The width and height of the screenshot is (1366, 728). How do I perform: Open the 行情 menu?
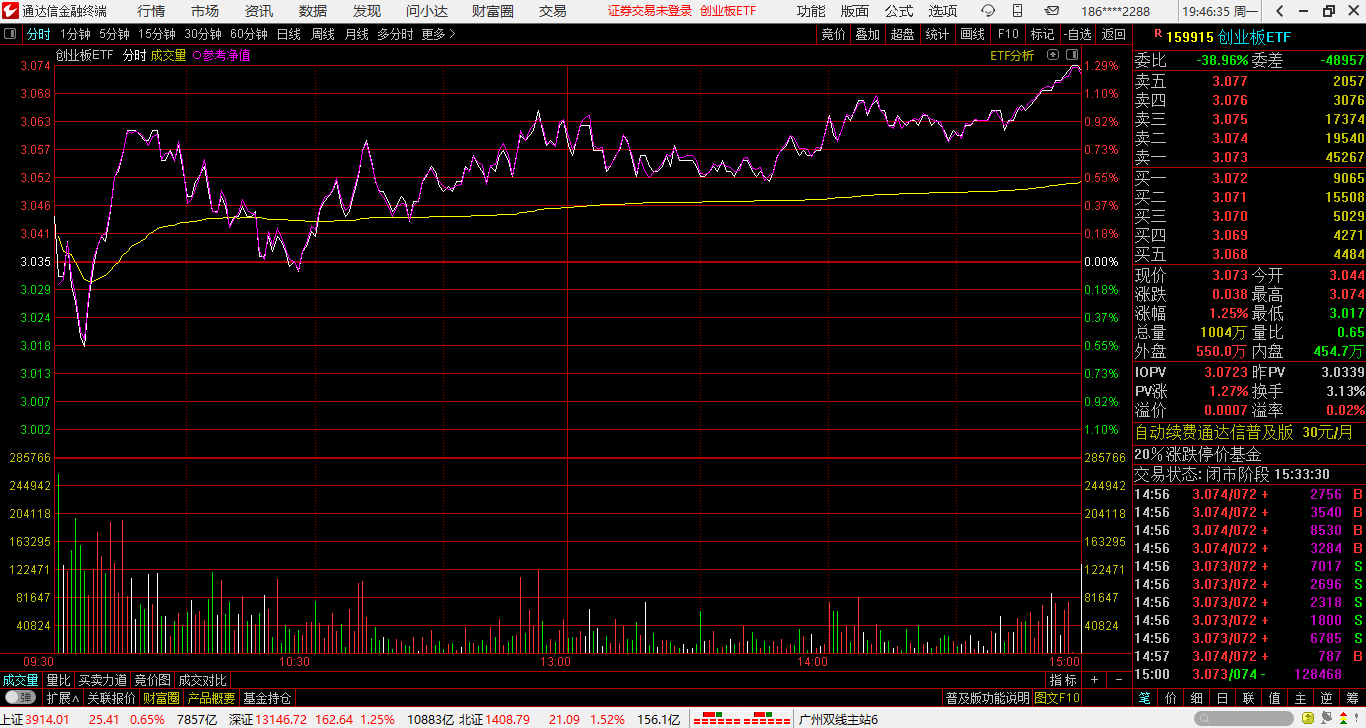coord(151,11)
